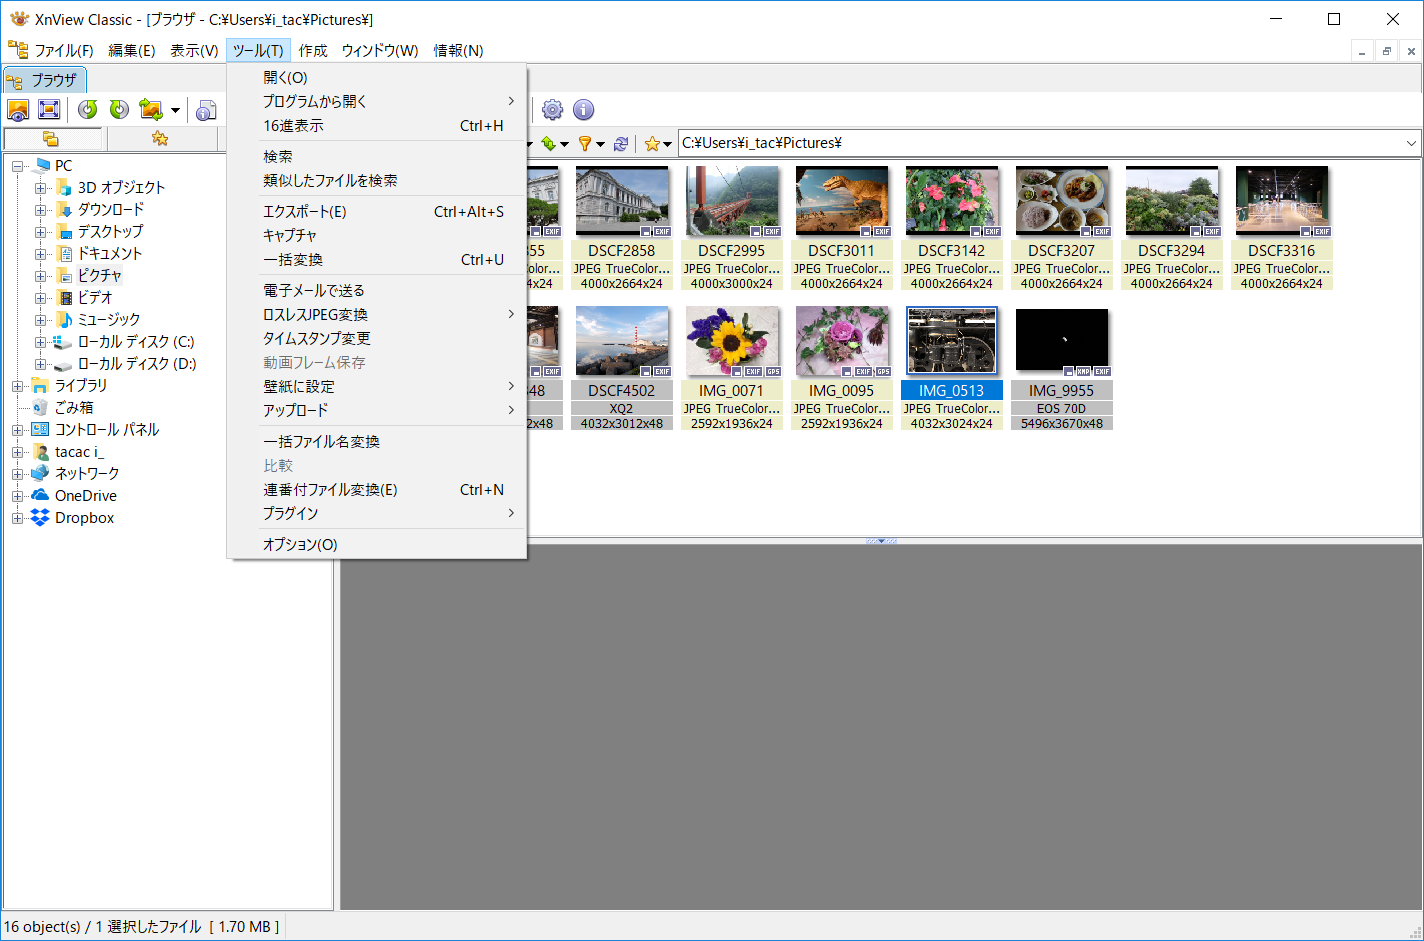Open the file properties toolbar icon
This screenshot has height=941, width=1424.
[x=206, y=110]
